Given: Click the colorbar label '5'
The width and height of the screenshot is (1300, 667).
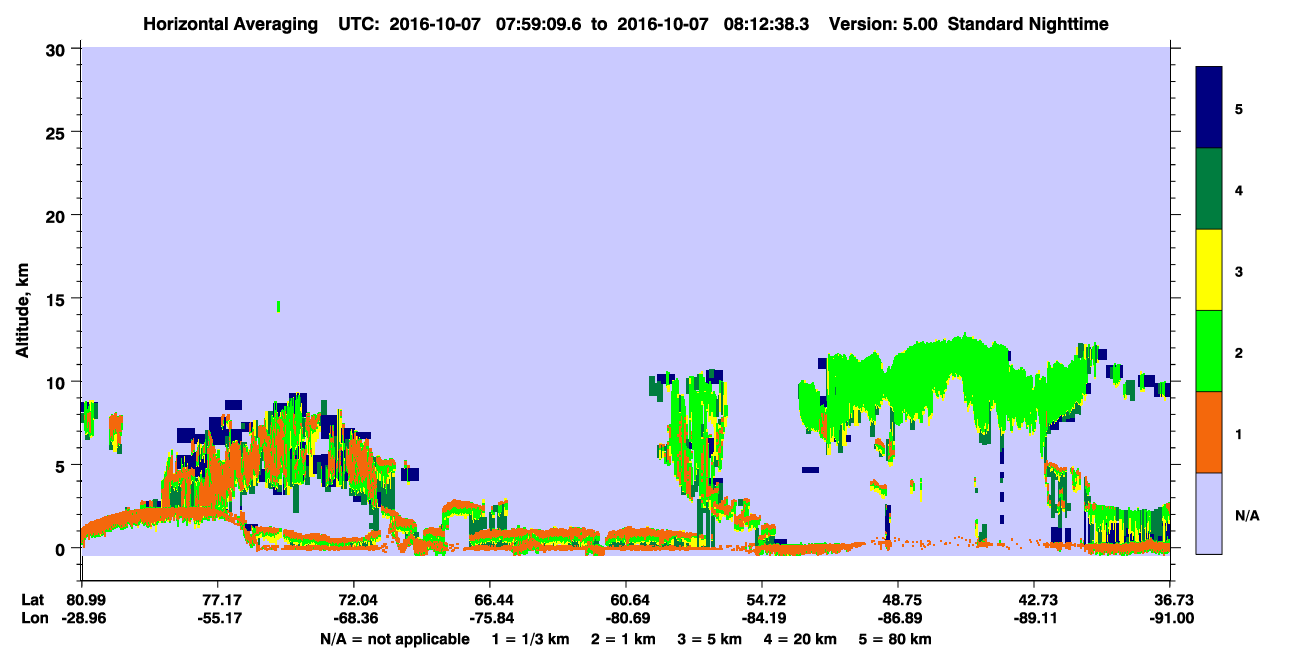Looking at the screenshot, I should pos(1238,108).
